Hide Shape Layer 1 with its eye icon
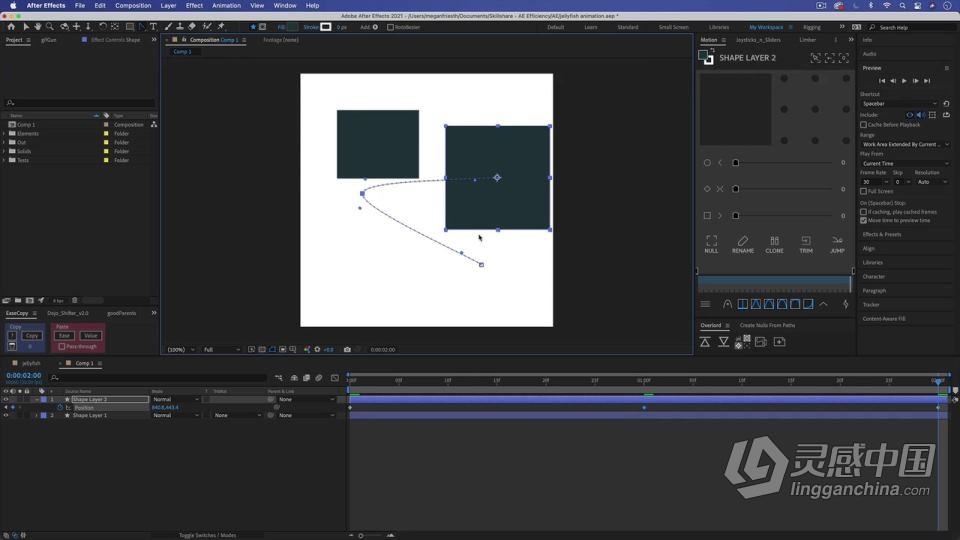Viewport: 960px width, 540px height. point(6,415)
